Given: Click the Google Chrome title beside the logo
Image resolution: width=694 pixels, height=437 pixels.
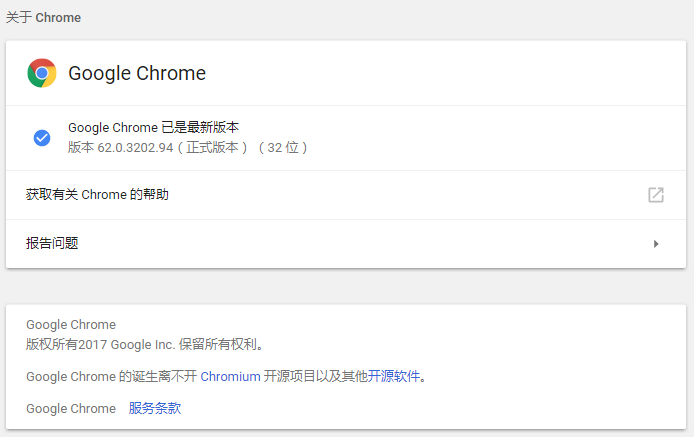Looking at the screenshot, I should (x=137, y=73).
